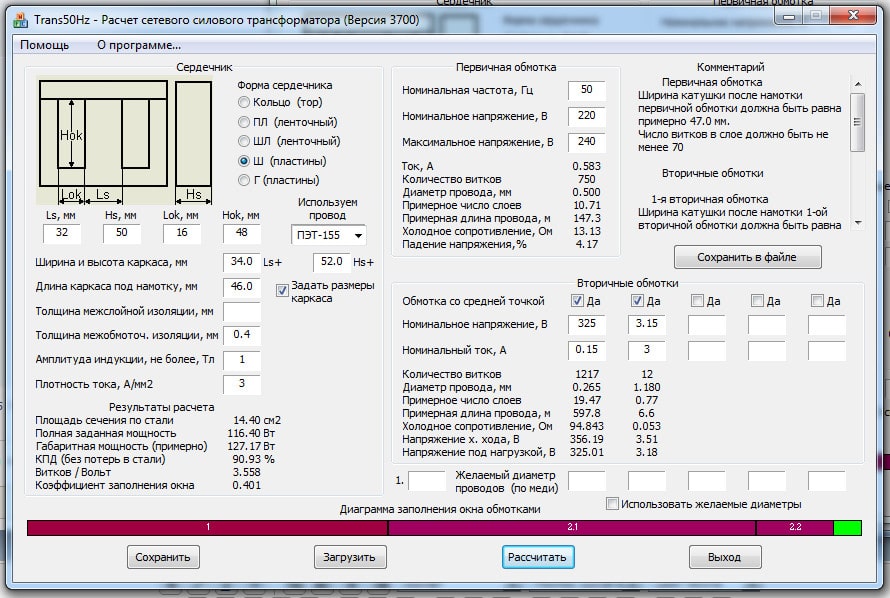Click third secondary winding voltage field
This screenshot has width=890, height=598.
(707, 325)
